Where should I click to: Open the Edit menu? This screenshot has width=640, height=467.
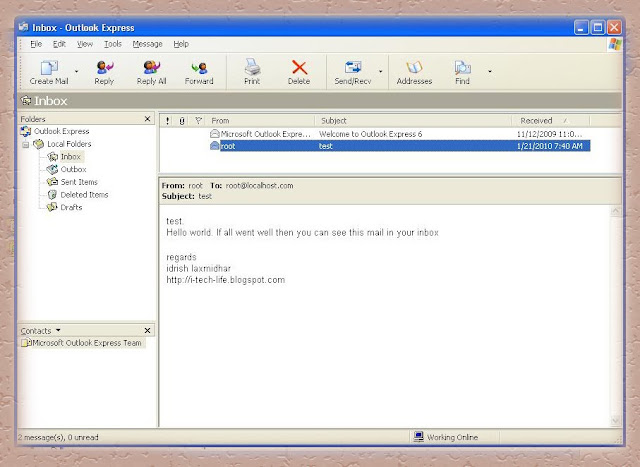[59, 44]
